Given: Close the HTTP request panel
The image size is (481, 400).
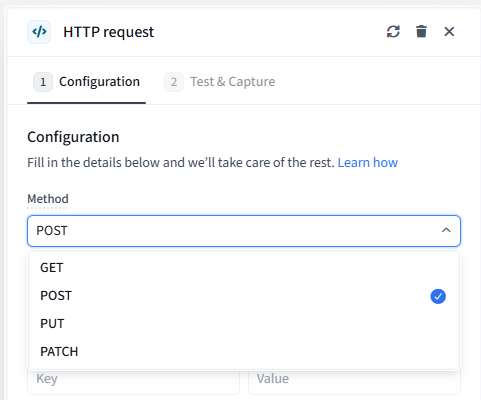Looking at the screenshot, I should (449, 32).
